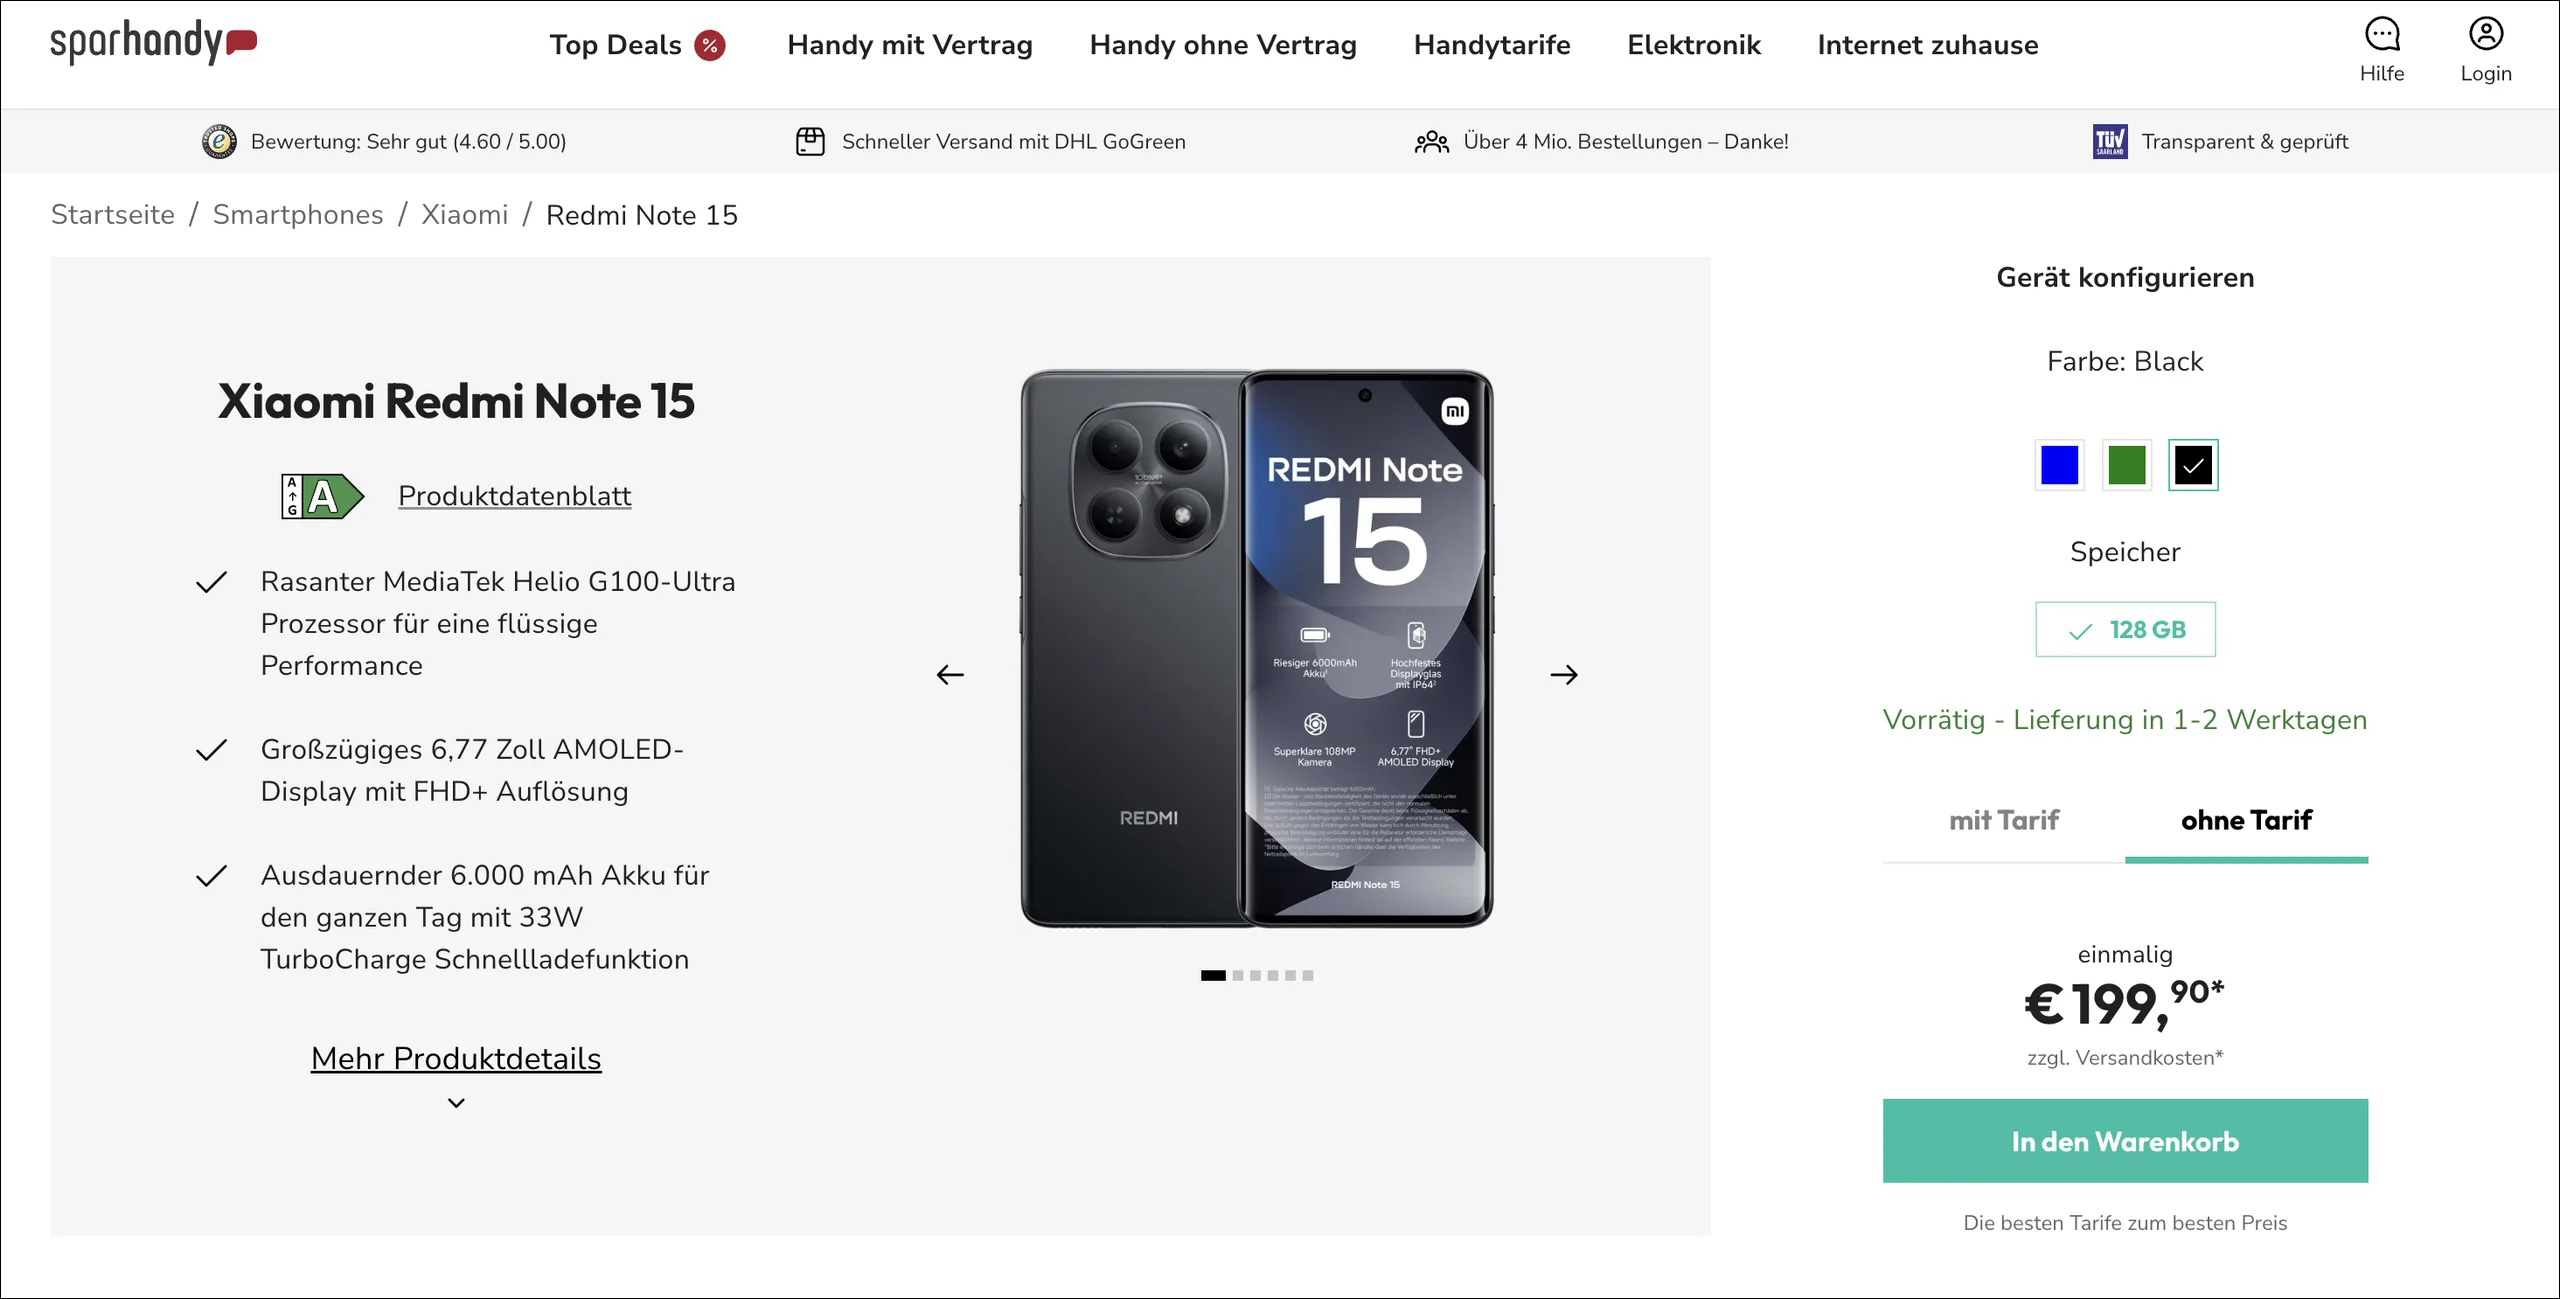Screen dimensions: 2560x1299
Task: Click the Sparhandy logo
Action: click(153, 44)
